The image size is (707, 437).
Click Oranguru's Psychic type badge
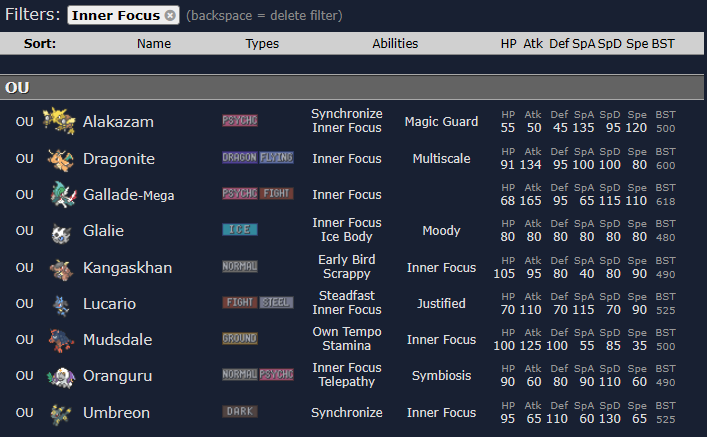276,374
